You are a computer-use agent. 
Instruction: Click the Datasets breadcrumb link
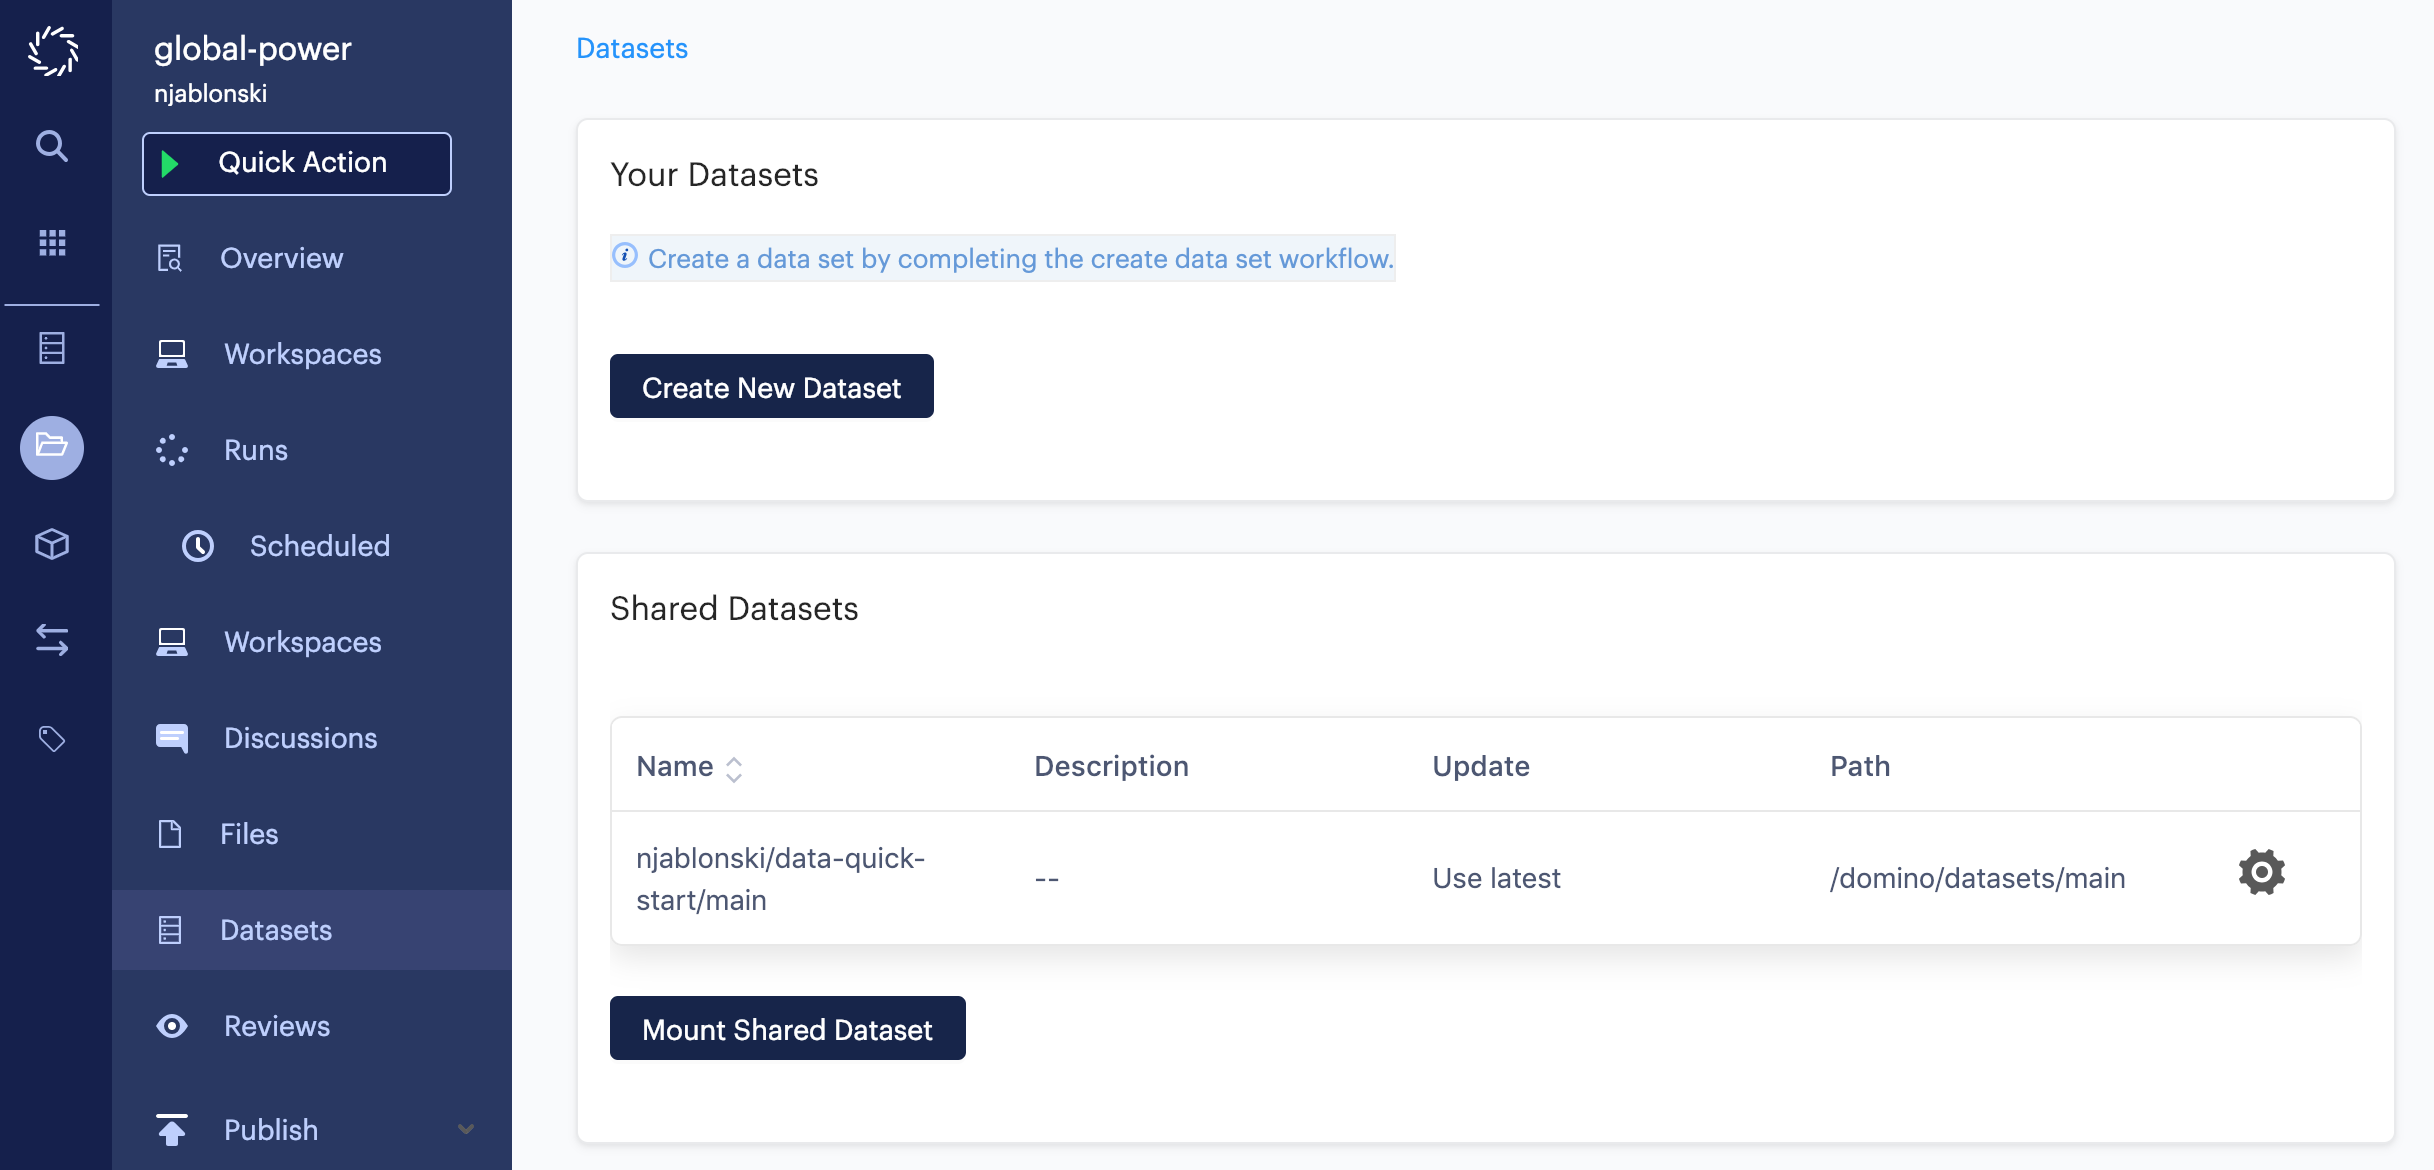tap(632, 48)
